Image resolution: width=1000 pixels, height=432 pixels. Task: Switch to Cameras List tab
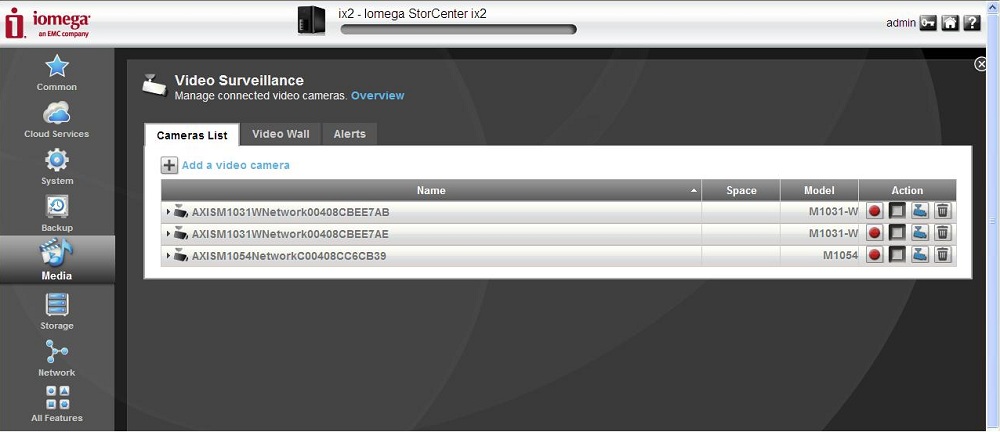tap(192, 135)
